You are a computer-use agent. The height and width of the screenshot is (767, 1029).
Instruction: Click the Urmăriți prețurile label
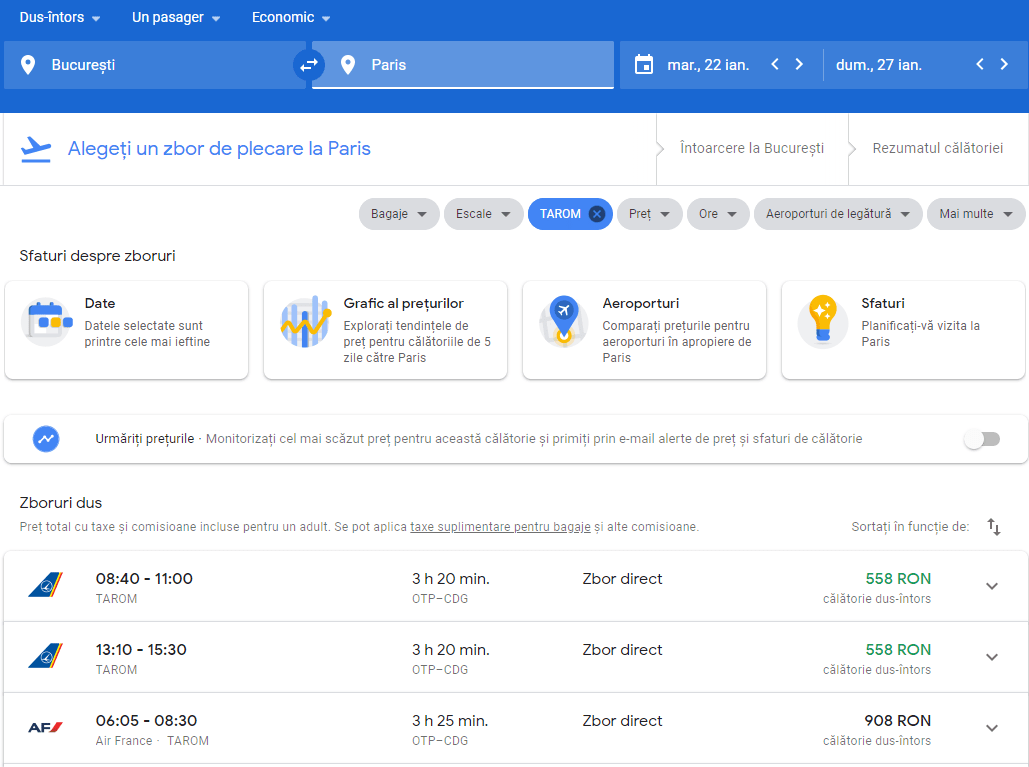(145, 439)
